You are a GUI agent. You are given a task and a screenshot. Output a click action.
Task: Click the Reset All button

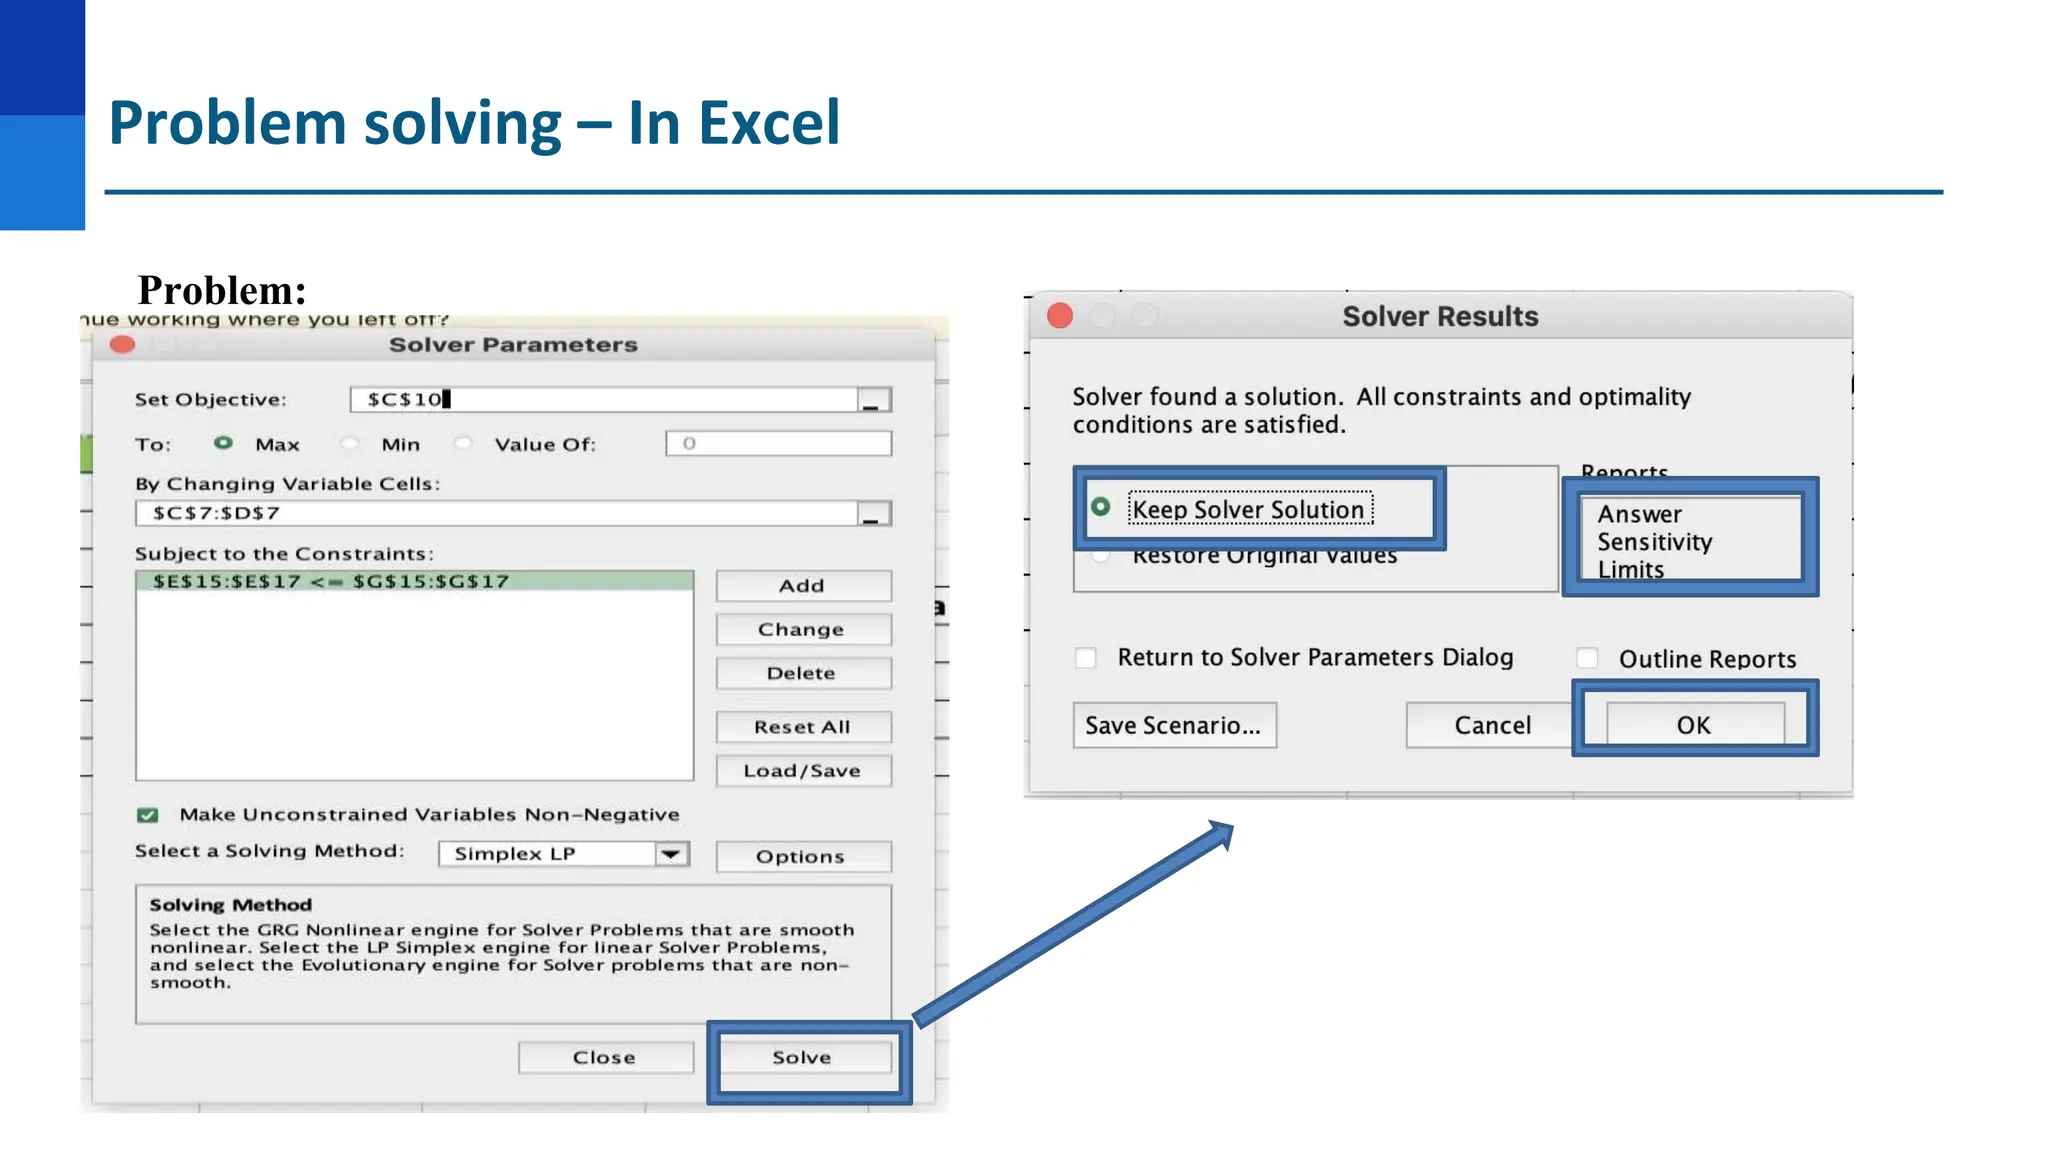tap(803, 727)
